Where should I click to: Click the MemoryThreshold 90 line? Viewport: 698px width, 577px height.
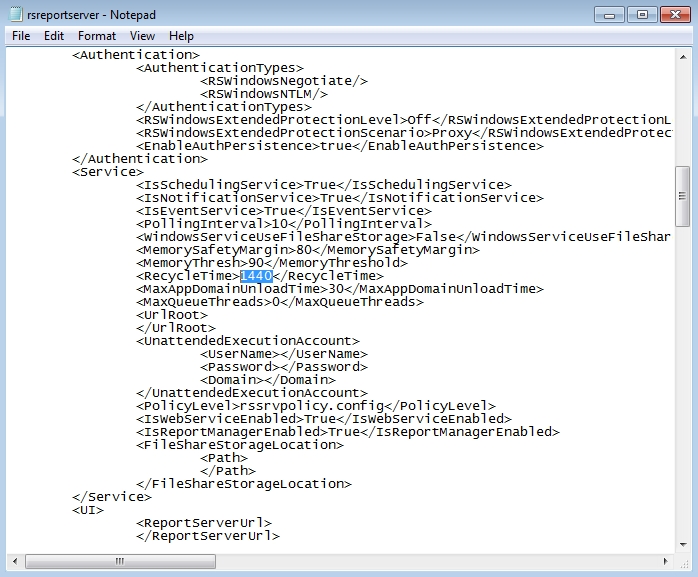[x=272, y=263]
